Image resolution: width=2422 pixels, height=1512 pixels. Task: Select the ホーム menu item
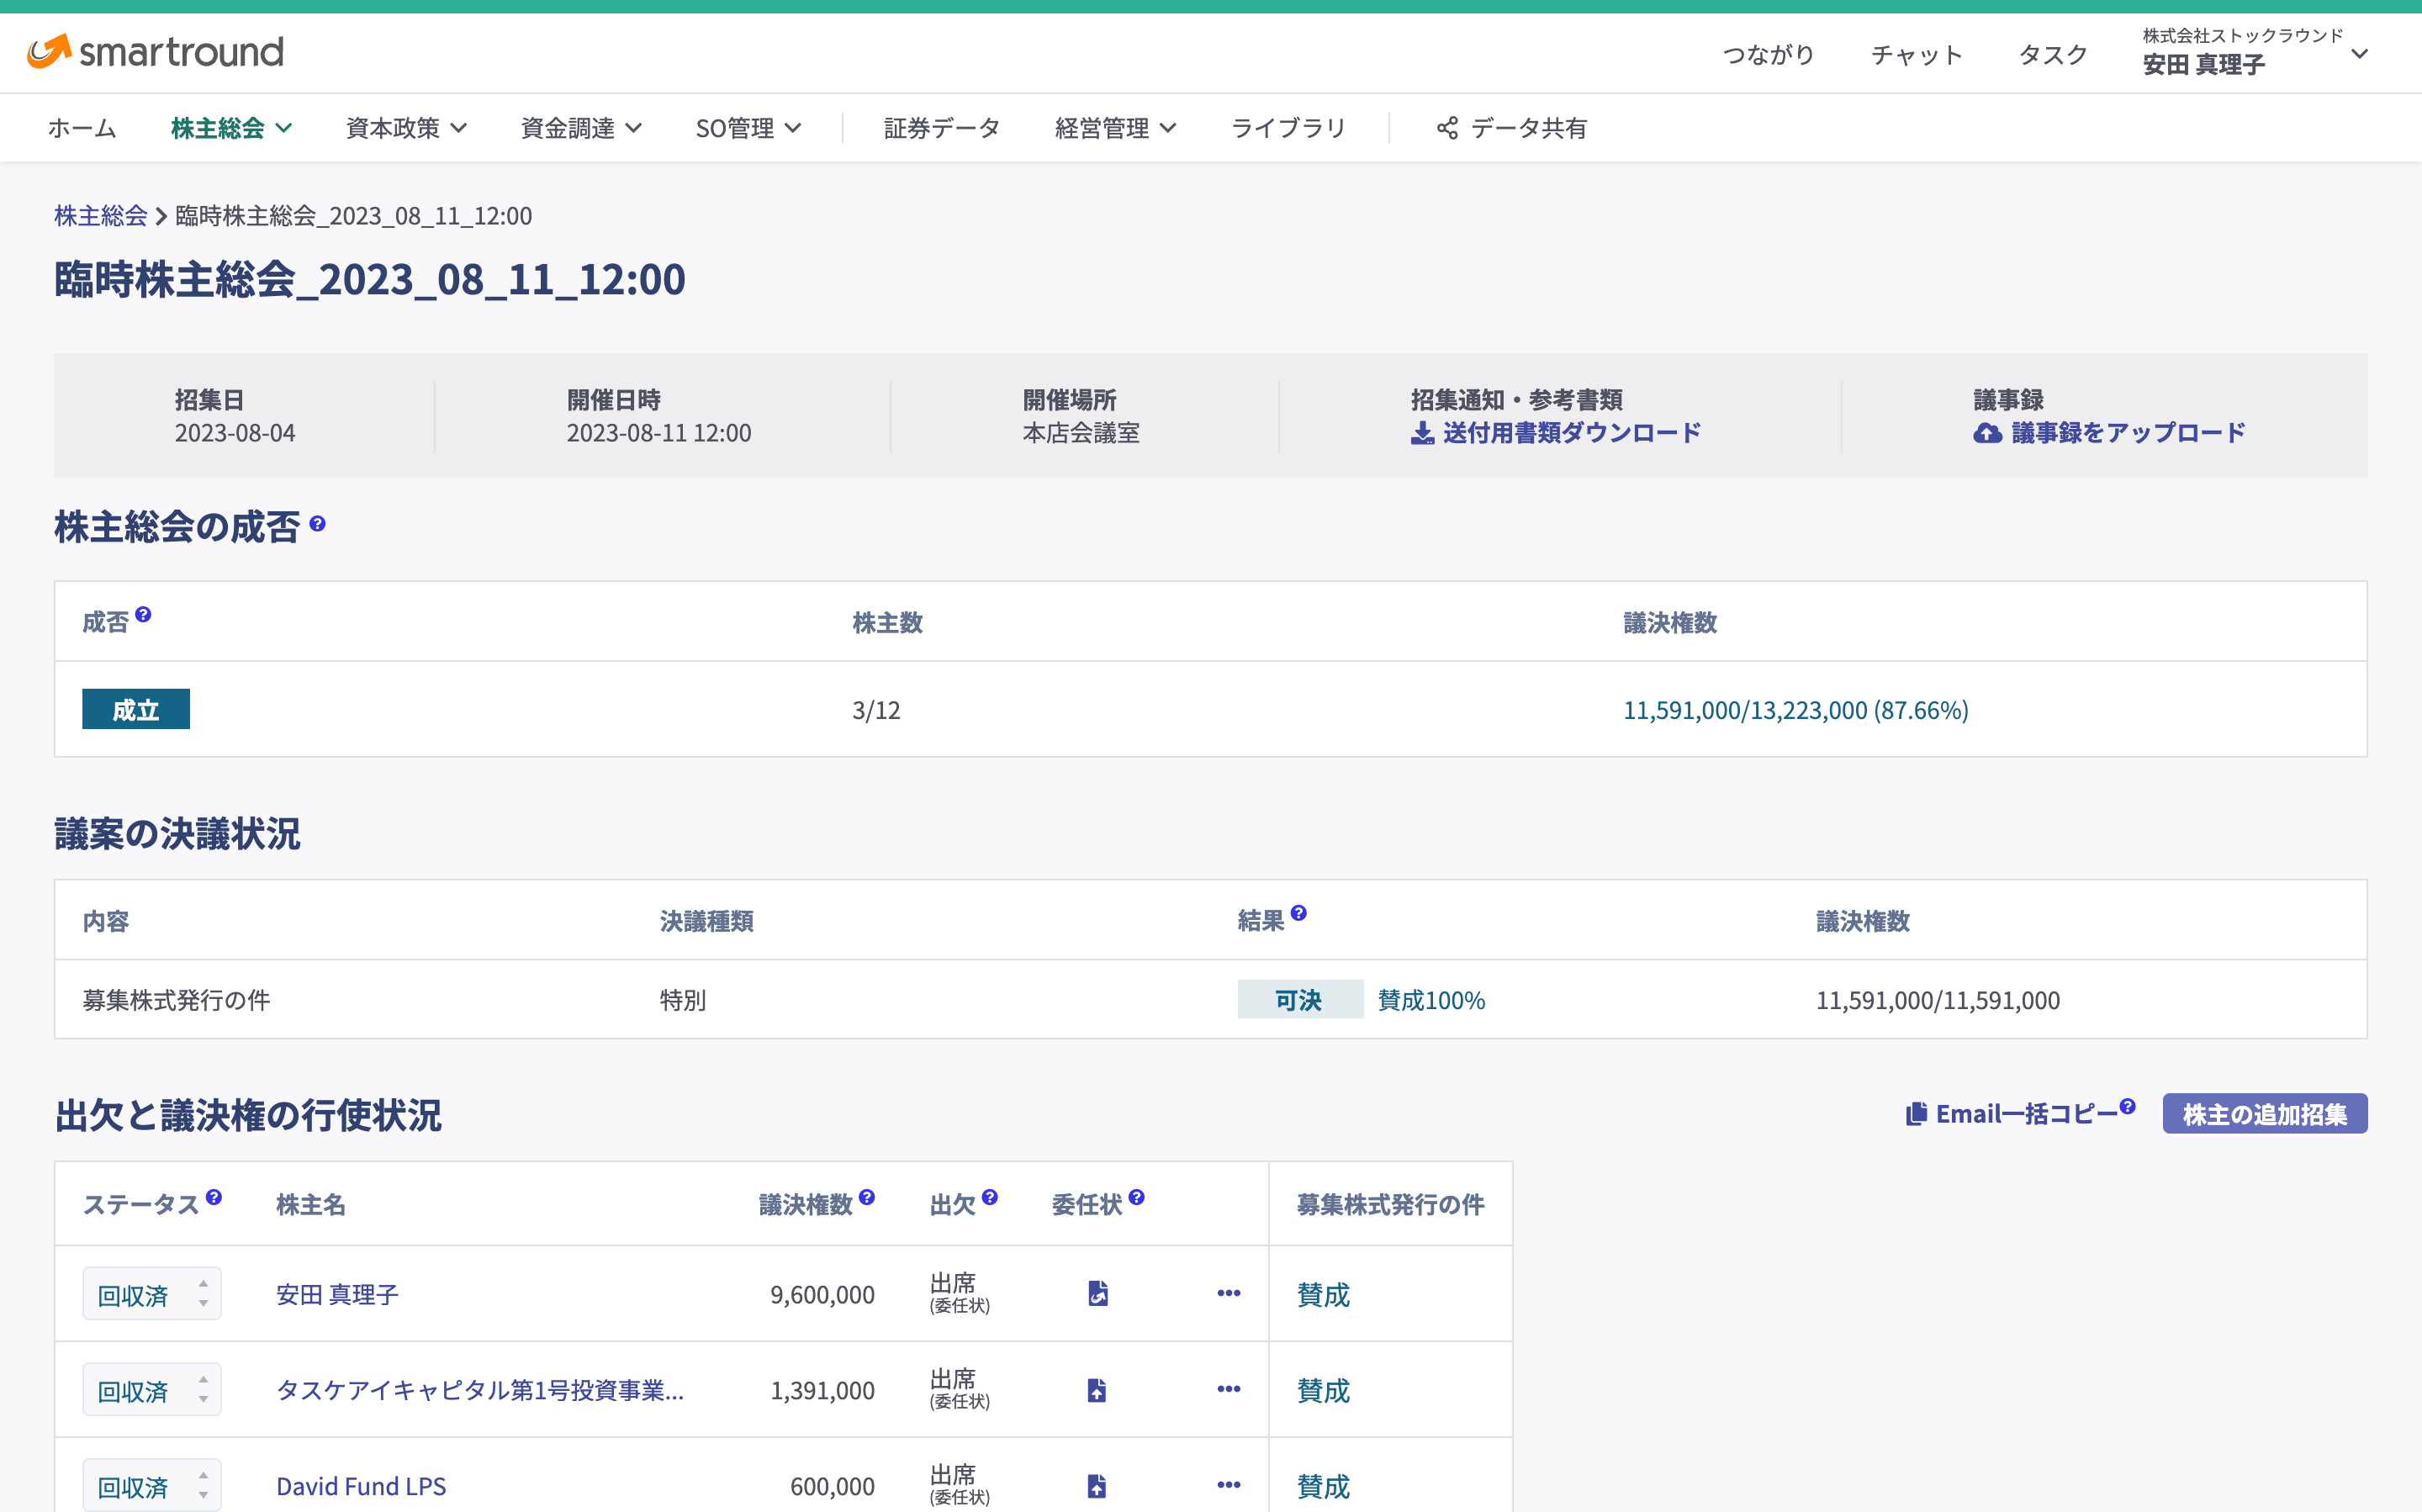82,128
